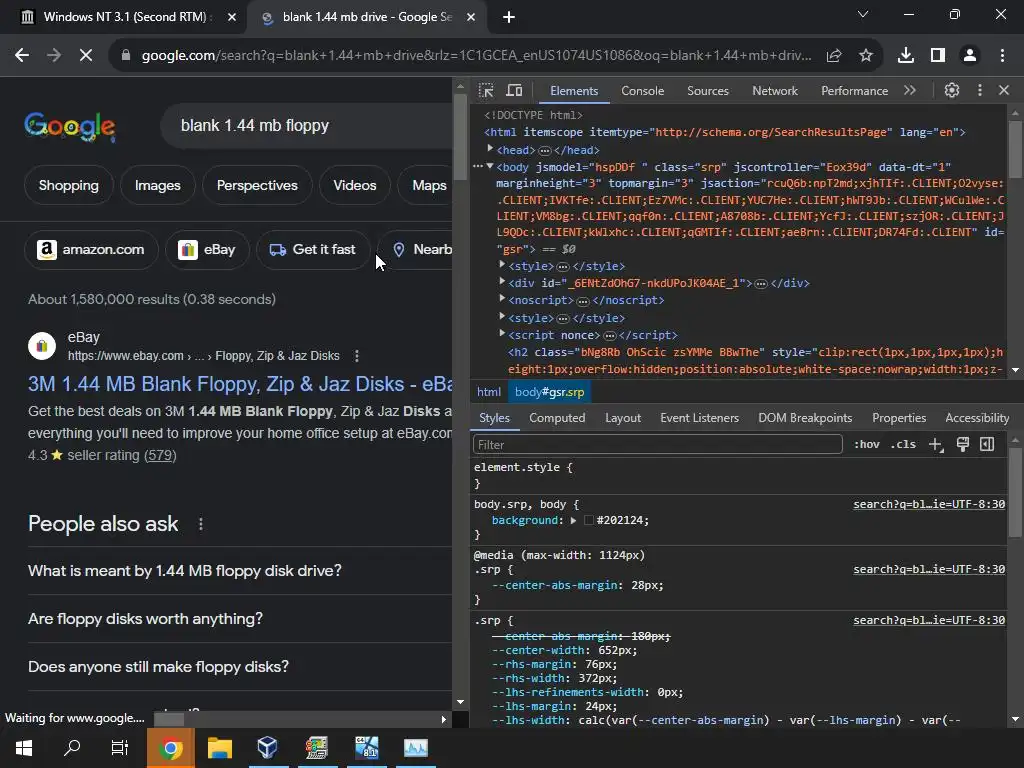Share this page via address bar icon
This screenshot has width=1024, height=768.
coord(833,56)
